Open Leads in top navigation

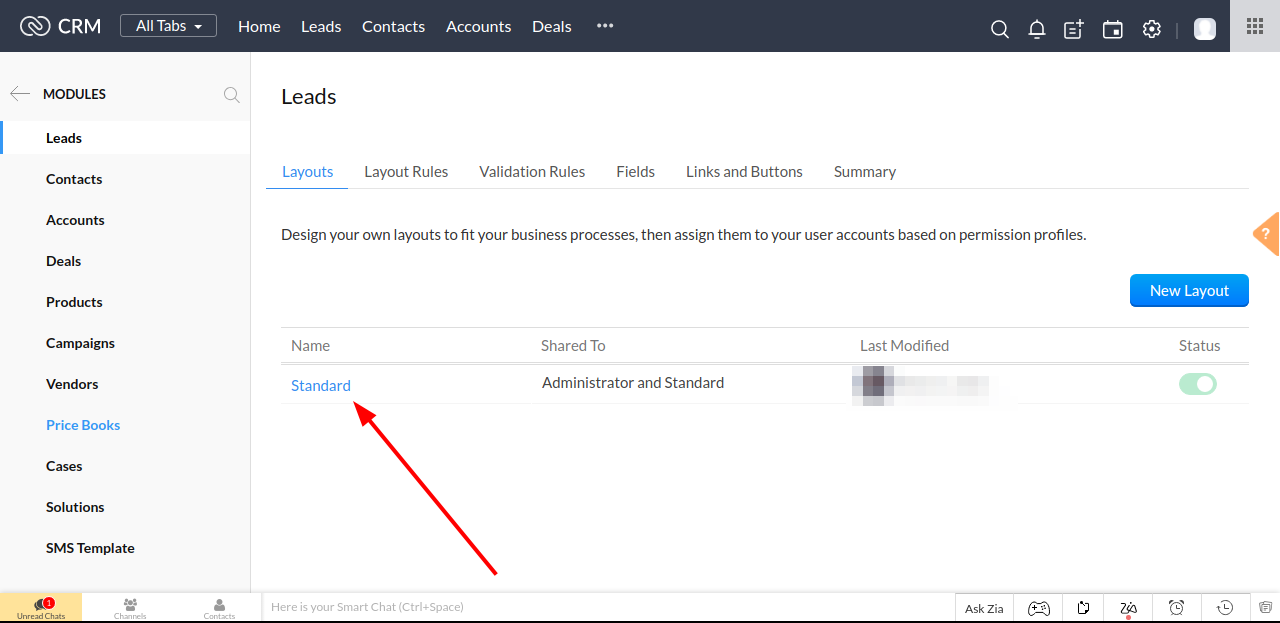pos(321,27)
